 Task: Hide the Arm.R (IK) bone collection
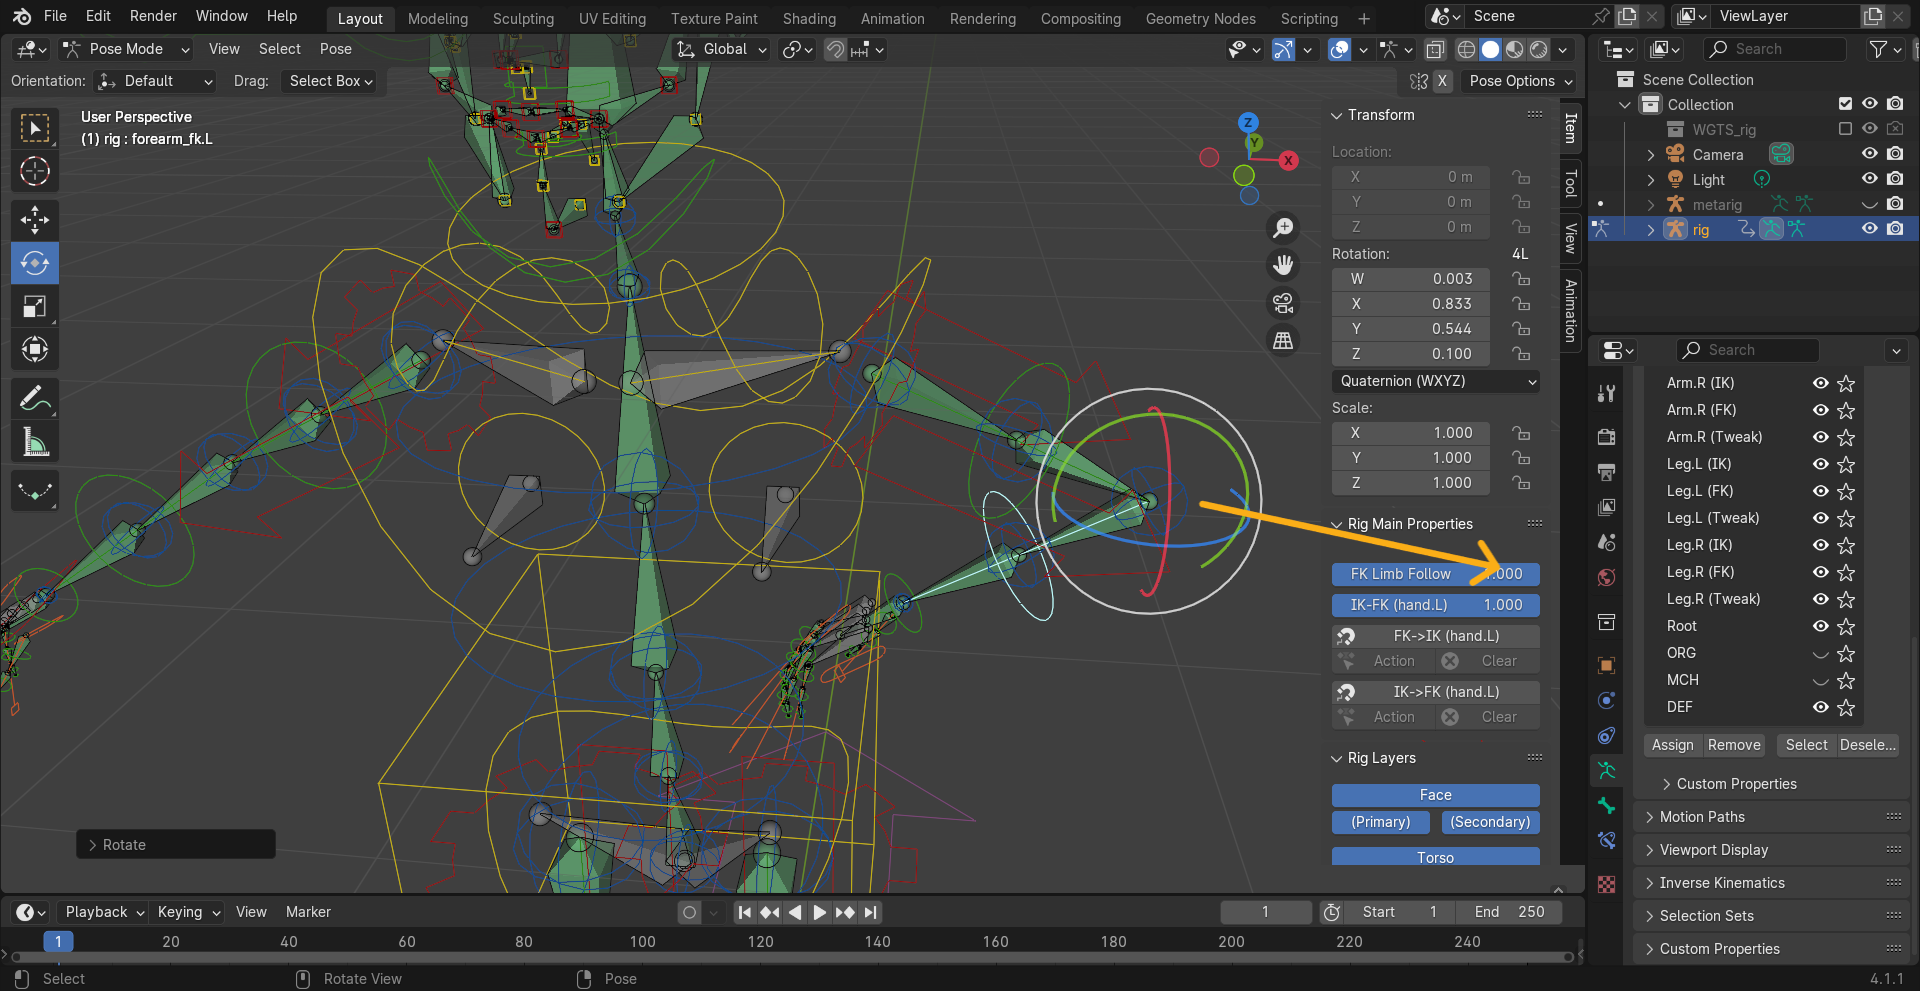point(1821,383)
